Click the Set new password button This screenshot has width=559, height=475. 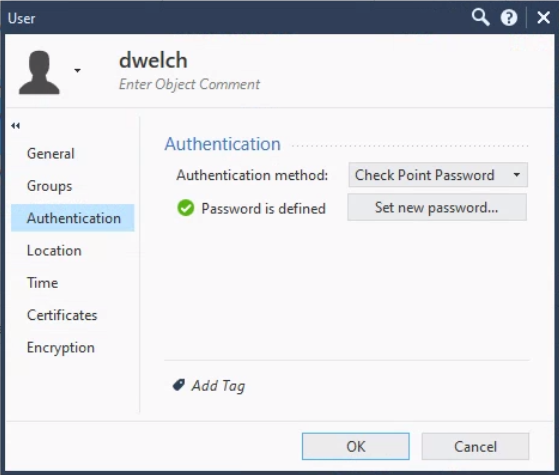click(437, 207)
